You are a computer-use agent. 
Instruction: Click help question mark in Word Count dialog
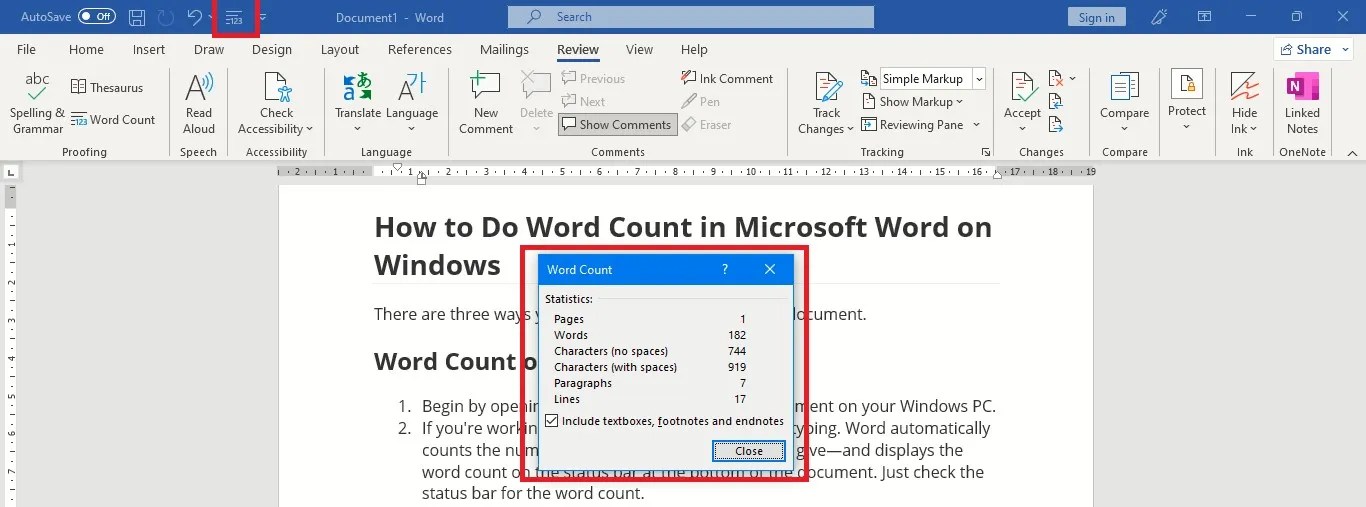coord(725,269)
